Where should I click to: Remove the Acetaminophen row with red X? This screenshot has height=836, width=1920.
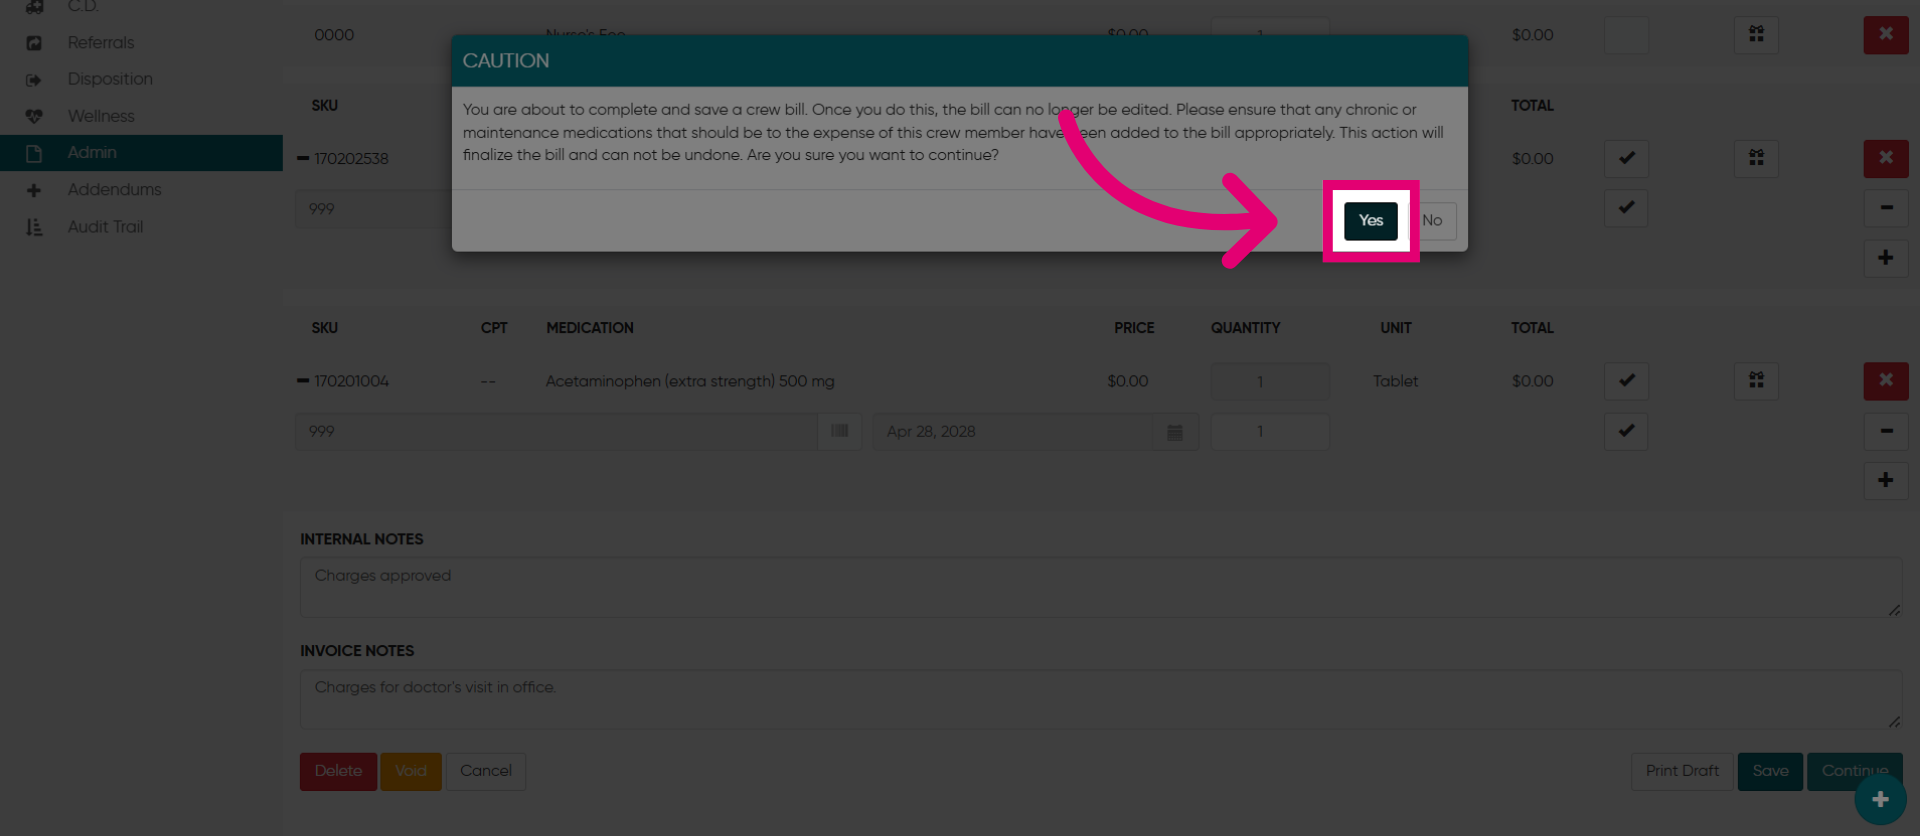pyautogui.click(x=1885, y=381)
